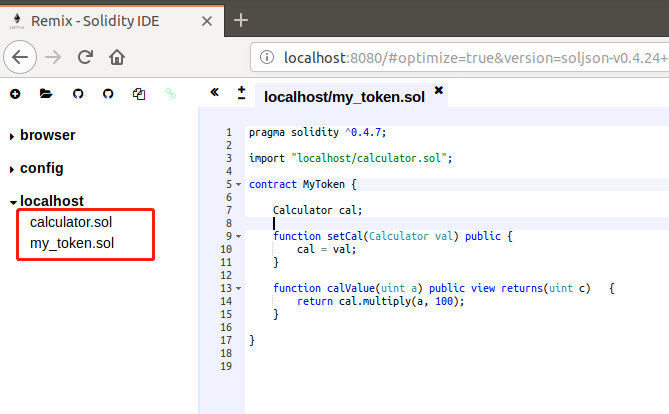The image size is (669, 414).
Task: Select the localhost/my_token.sol editor tab
Action: tap(344, 97)
